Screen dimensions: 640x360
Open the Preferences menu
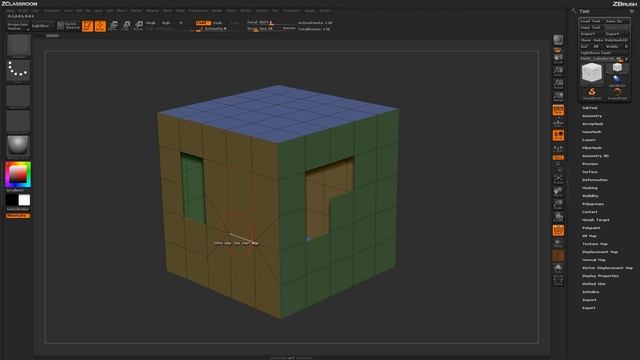click(198, 11)
